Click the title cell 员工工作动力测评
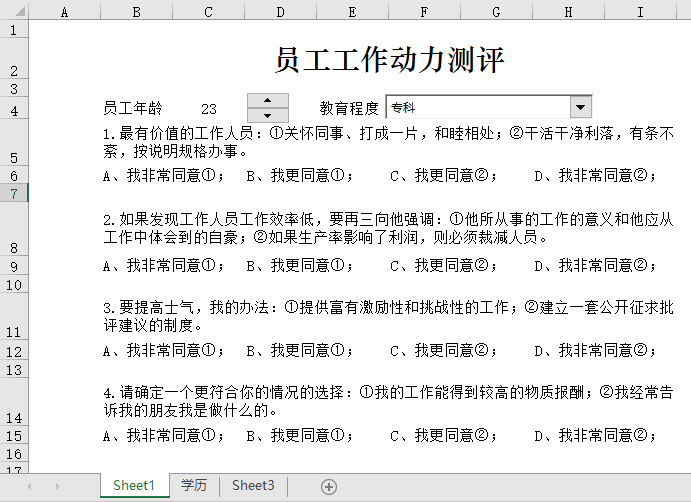The width and height of the screenshot is (691, 502). click(389, 60)
